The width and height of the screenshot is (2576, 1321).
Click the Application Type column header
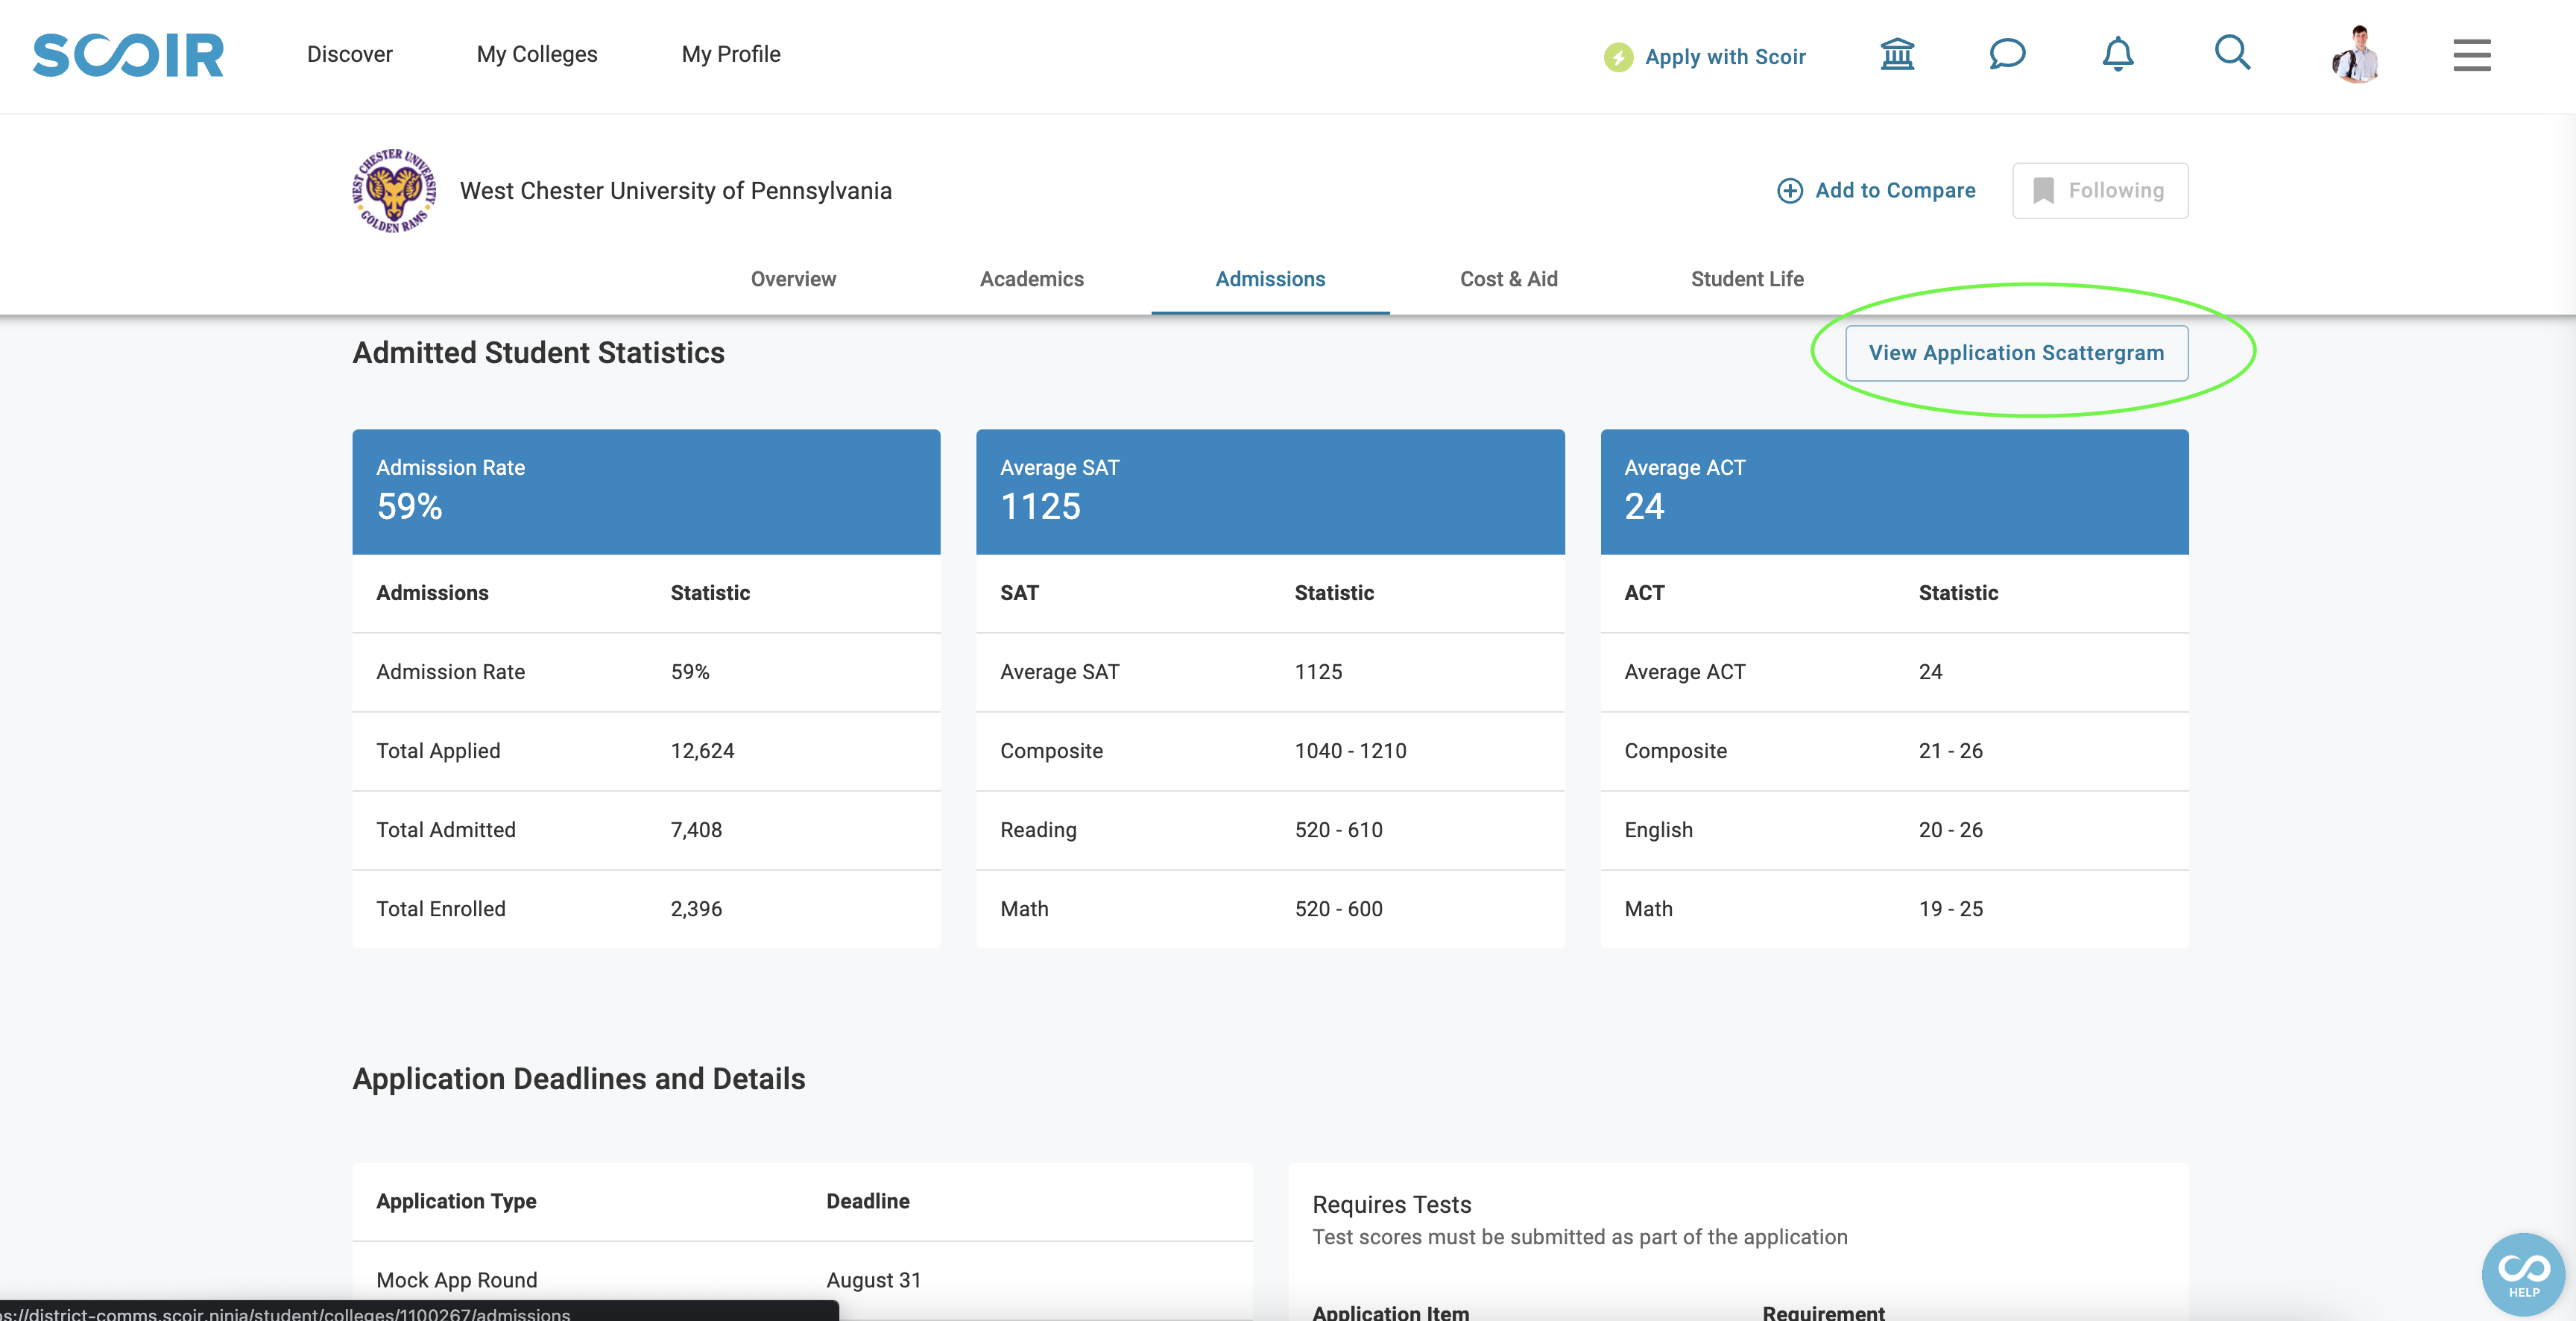coord(456,1201)
